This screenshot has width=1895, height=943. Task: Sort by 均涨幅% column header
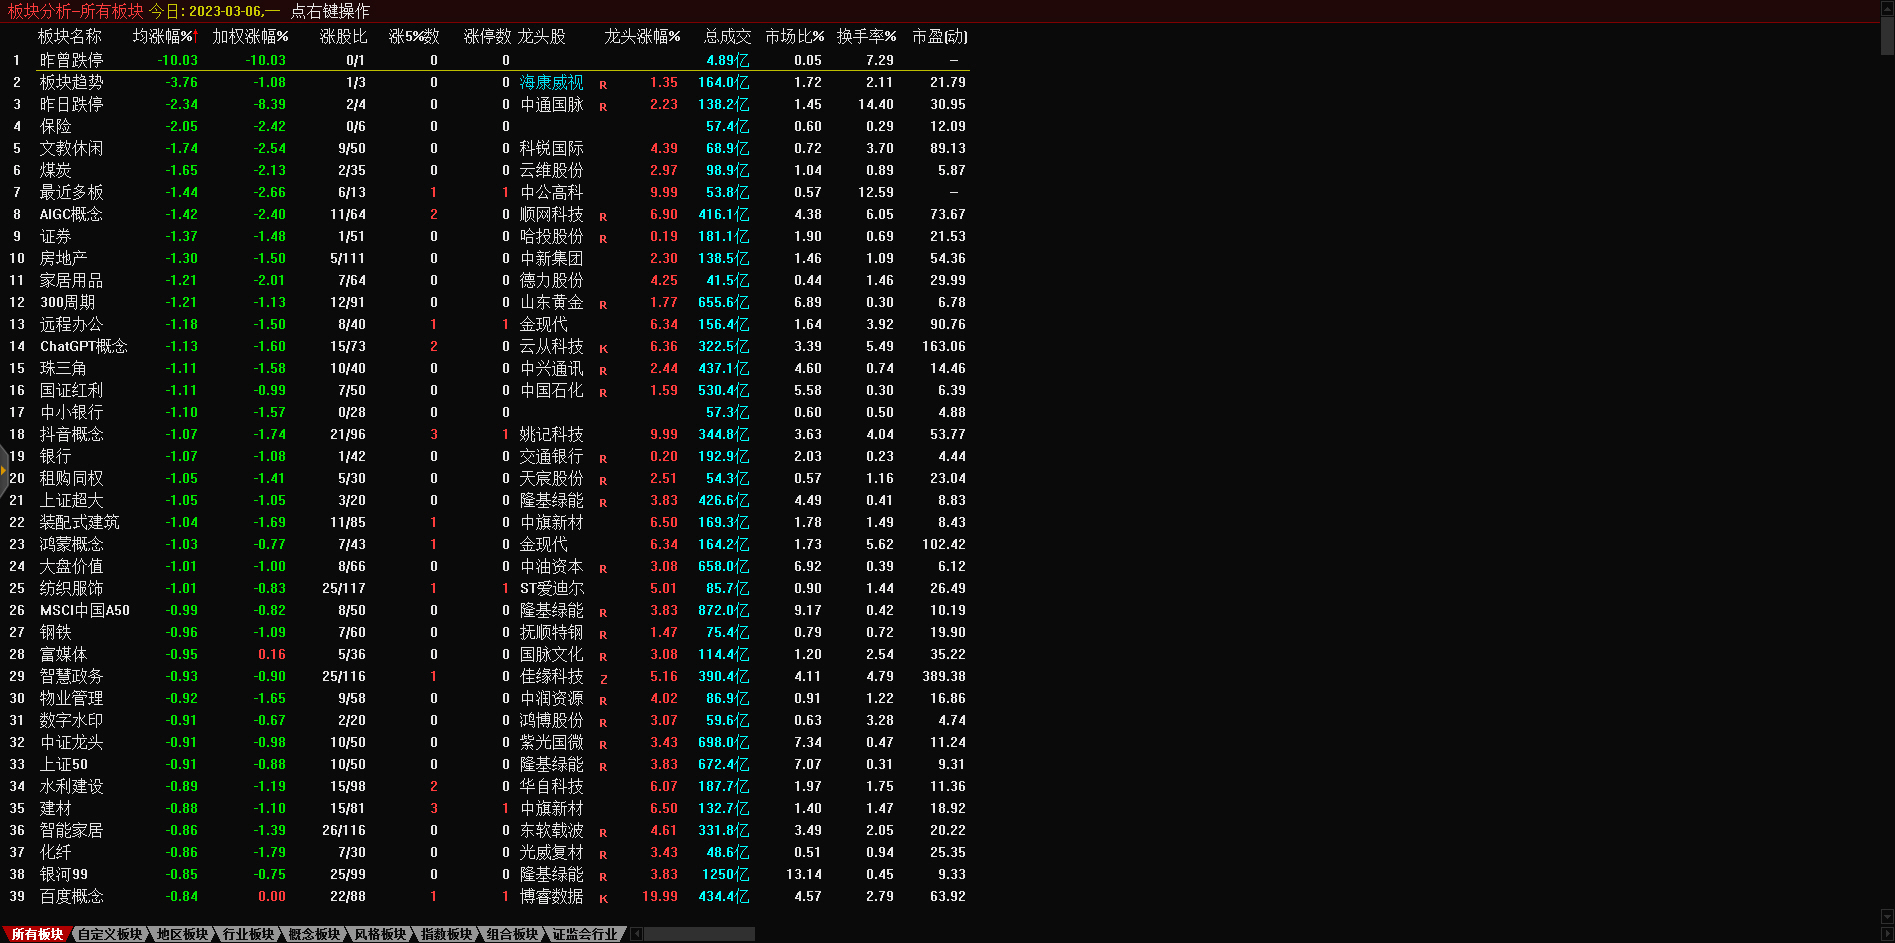[x=165, y=36]
